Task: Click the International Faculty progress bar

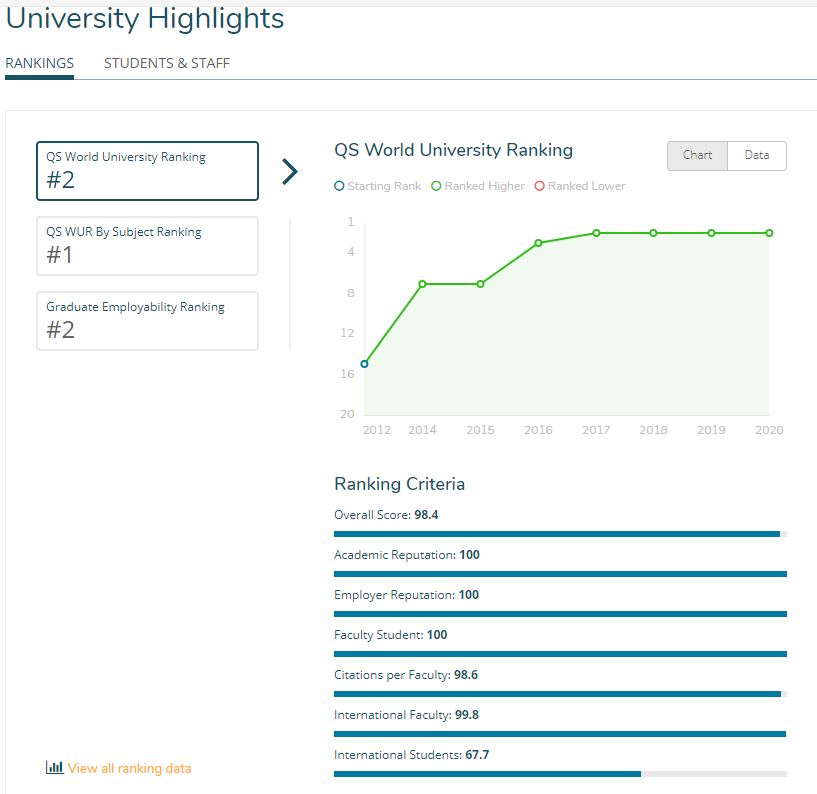Action: [x=560, y=734]
